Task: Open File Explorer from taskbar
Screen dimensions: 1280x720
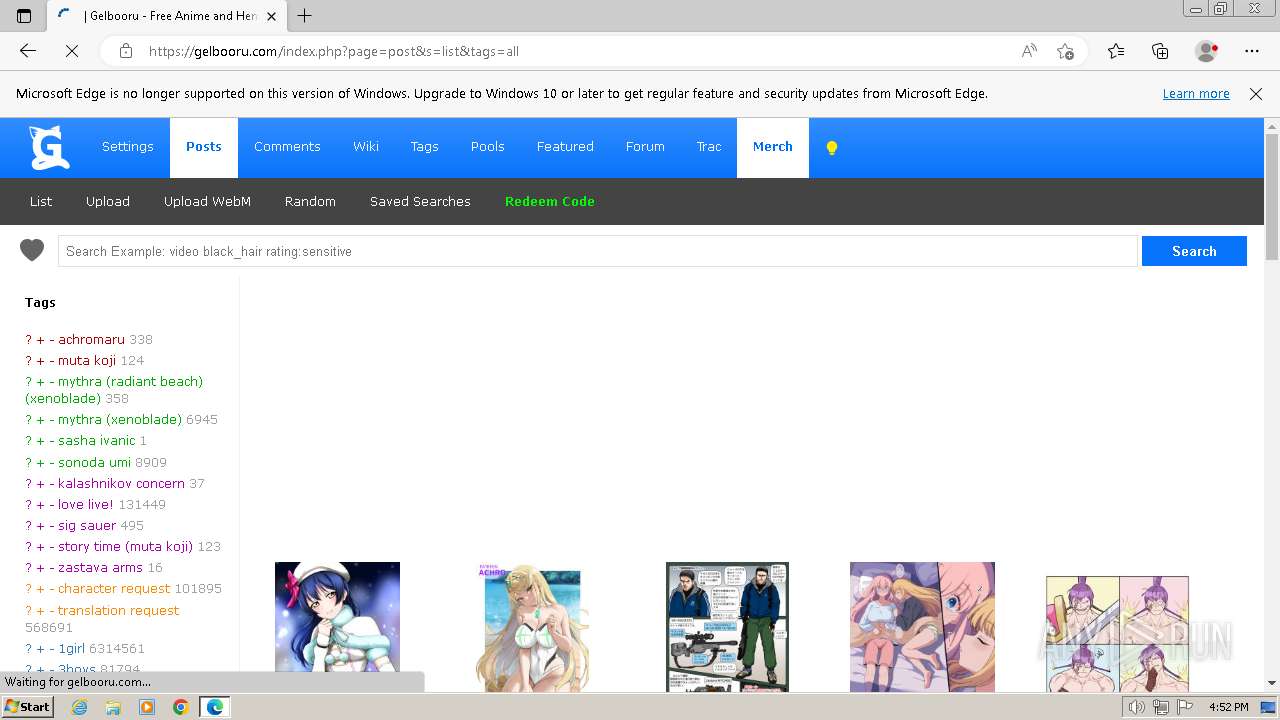Action: [113, 707]
